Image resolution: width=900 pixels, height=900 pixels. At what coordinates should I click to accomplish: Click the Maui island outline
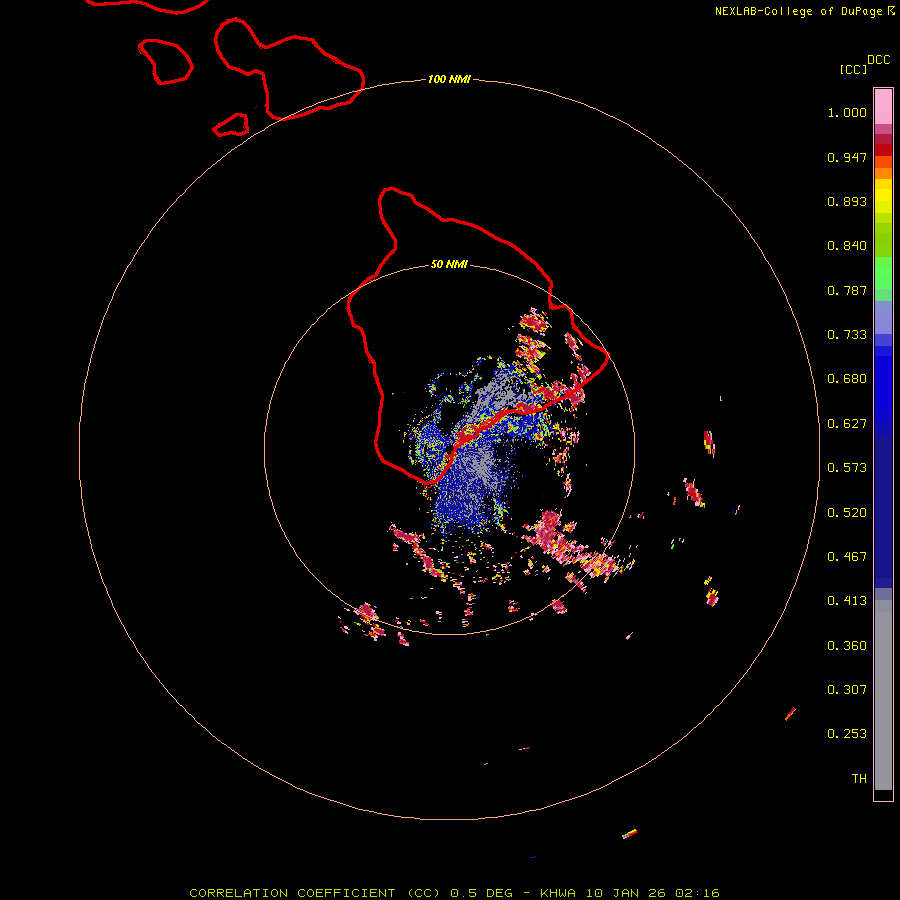[289, 69]
